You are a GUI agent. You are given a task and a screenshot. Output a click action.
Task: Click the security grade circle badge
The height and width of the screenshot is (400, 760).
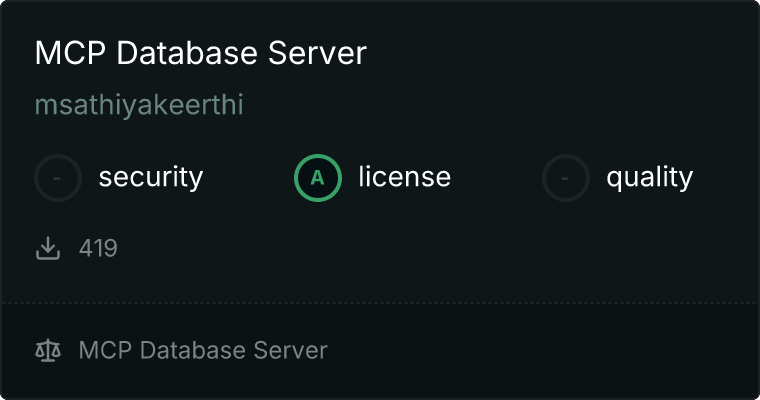point(58,178)
